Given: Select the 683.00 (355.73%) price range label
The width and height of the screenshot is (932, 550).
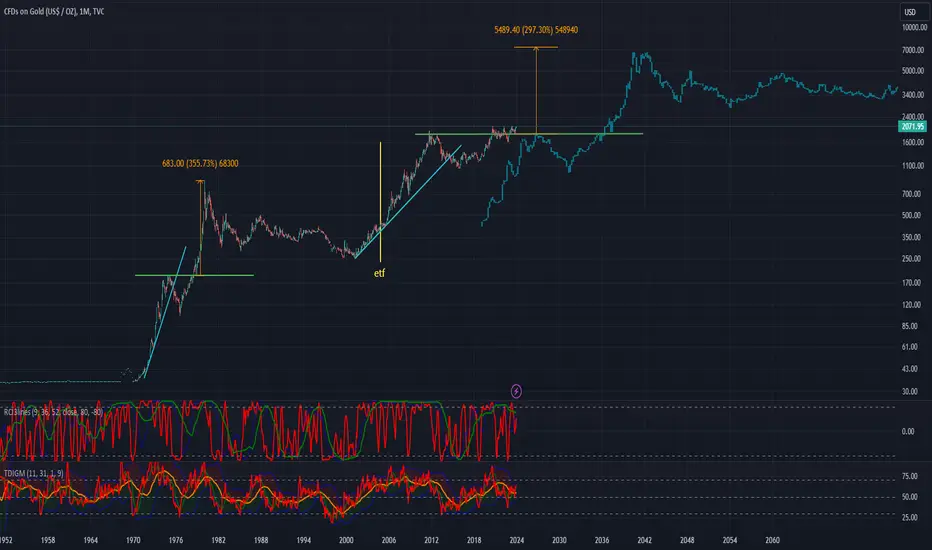Looking at the screenshot, I should [x=200, y=164].
